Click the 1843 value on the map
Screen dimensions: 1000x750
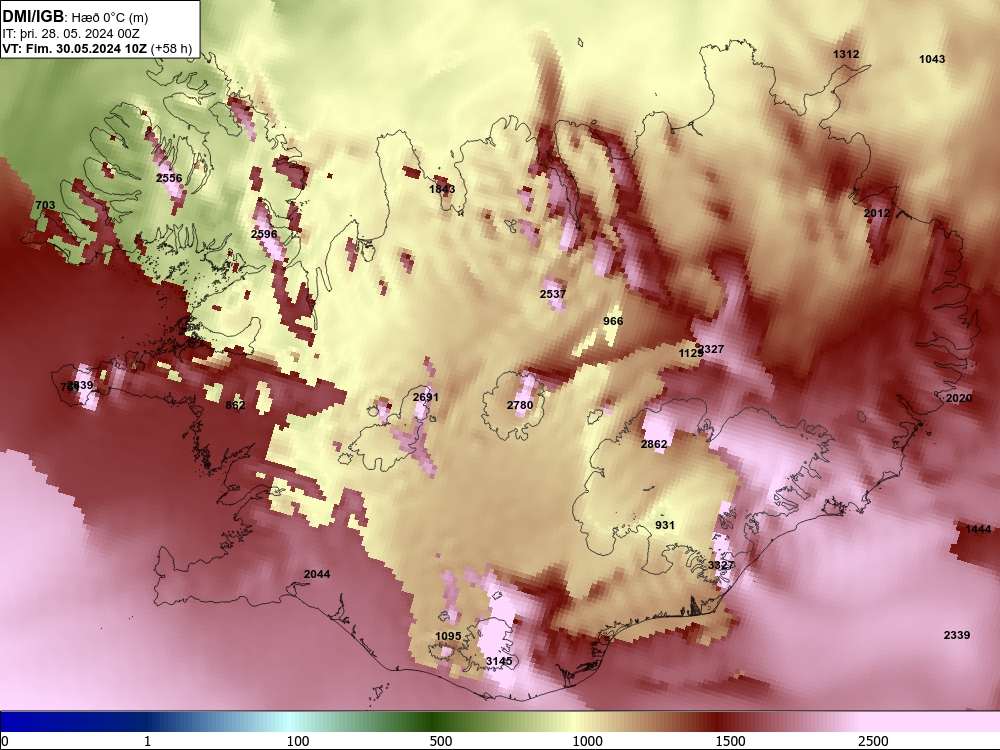click(x=442, y=189)
